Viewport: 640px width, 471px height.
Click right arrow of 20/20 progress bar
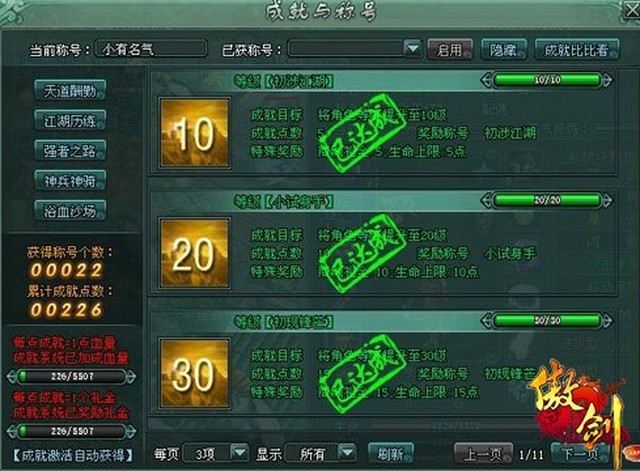pos(607,200)
